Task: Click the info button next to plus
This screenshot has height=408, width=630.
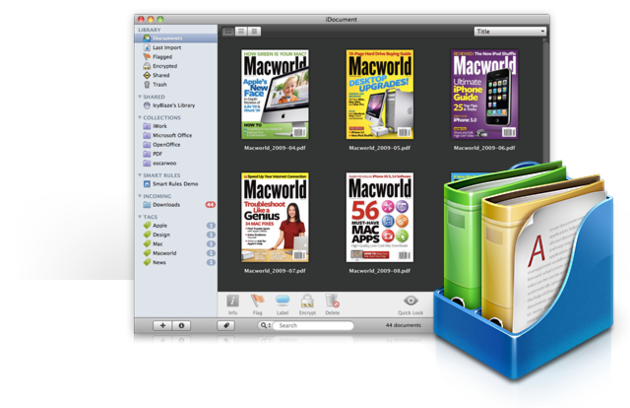Action: [x=181, y=326]
